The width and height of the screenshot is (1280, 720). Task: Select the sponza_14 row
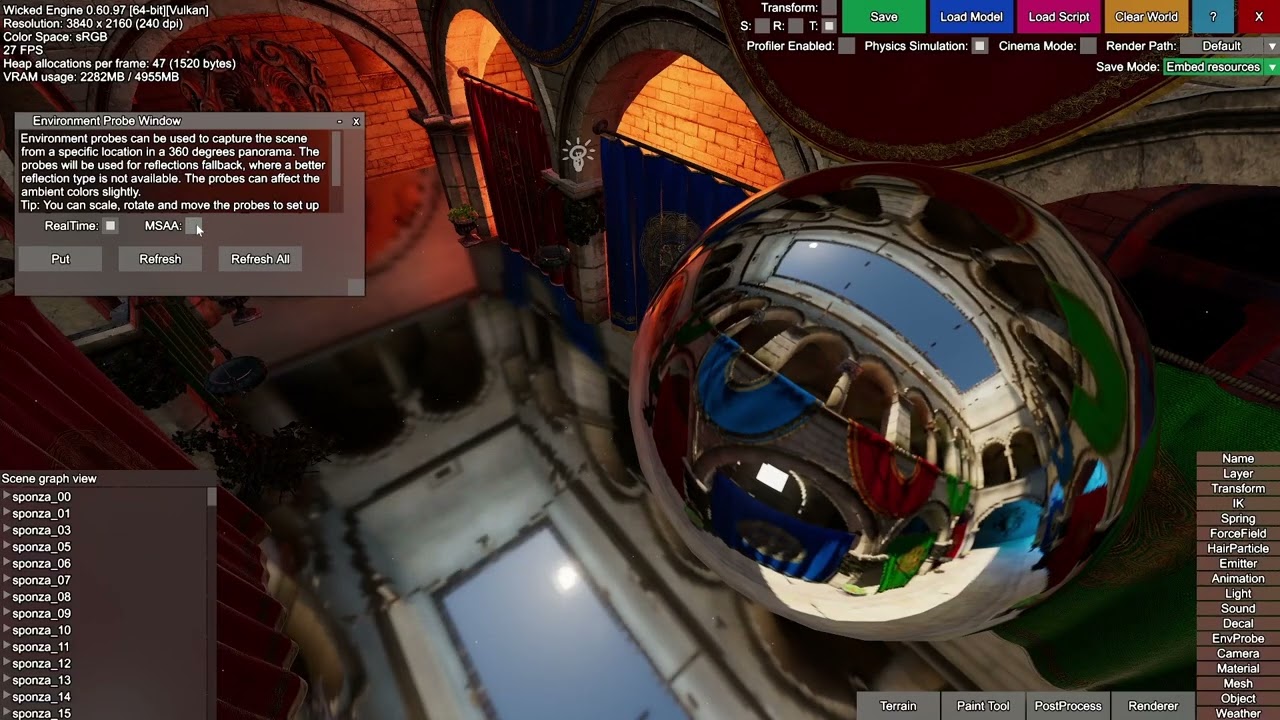pyautogui.click(x=104, y=697)
